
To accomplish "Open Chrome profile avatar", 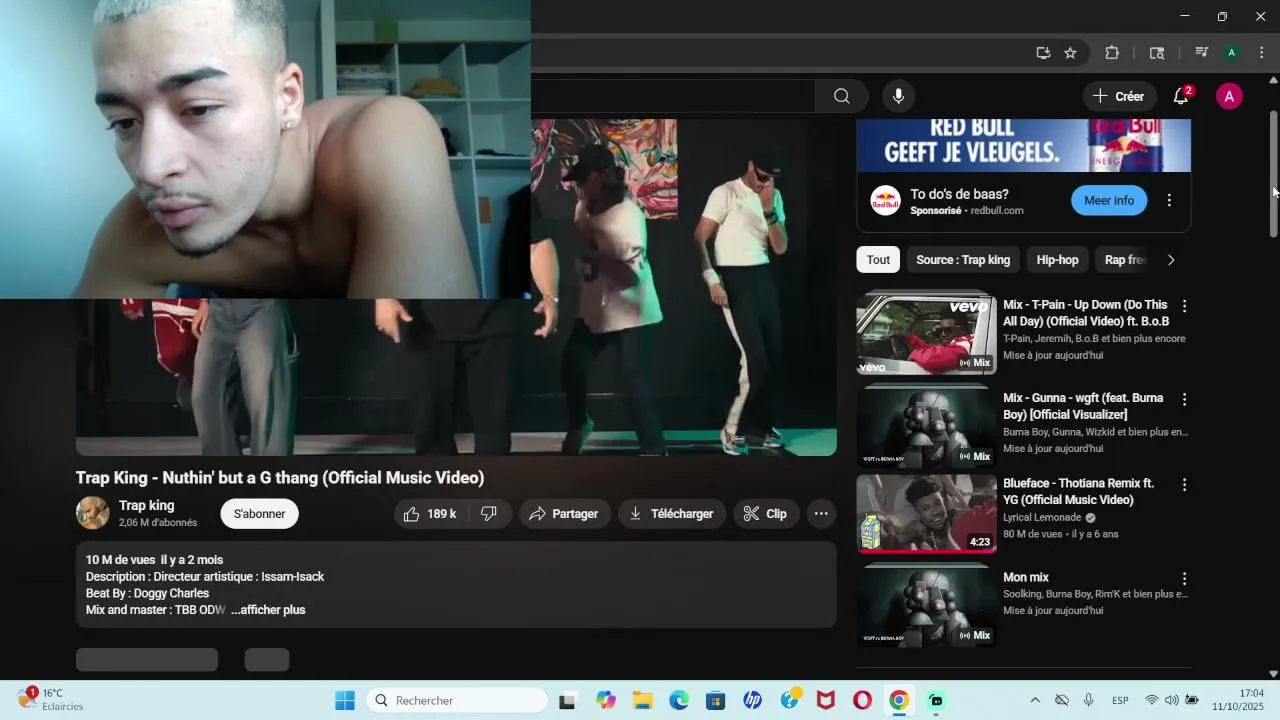I will 1232,53.
